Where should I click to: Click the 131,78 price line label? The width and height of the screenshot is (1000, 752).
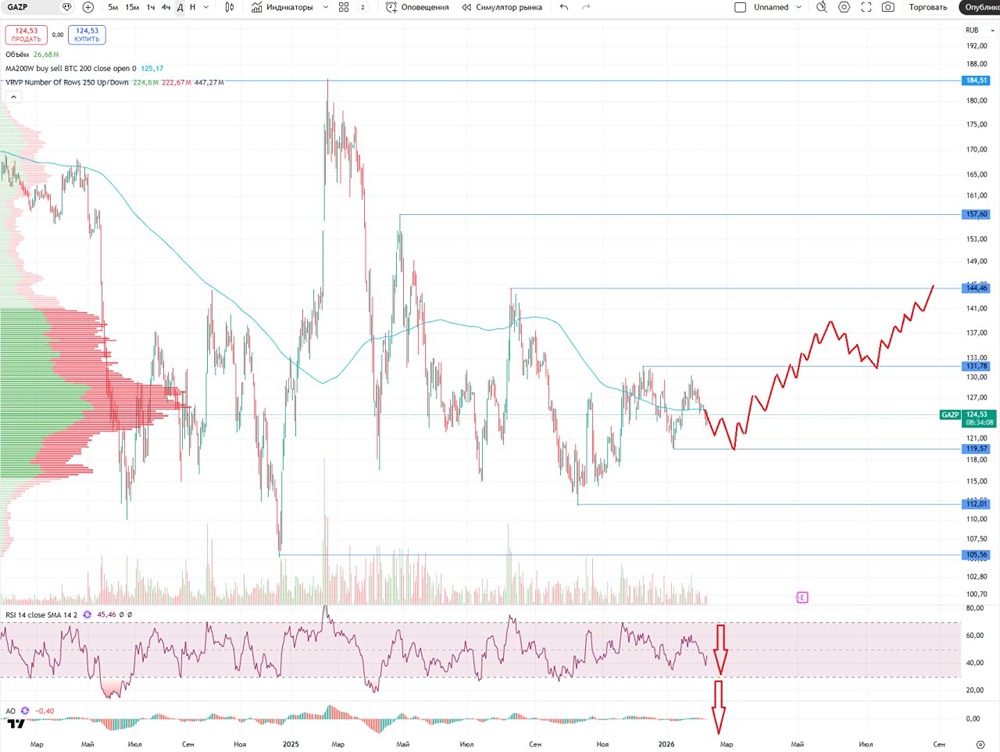tap(976, 366)
